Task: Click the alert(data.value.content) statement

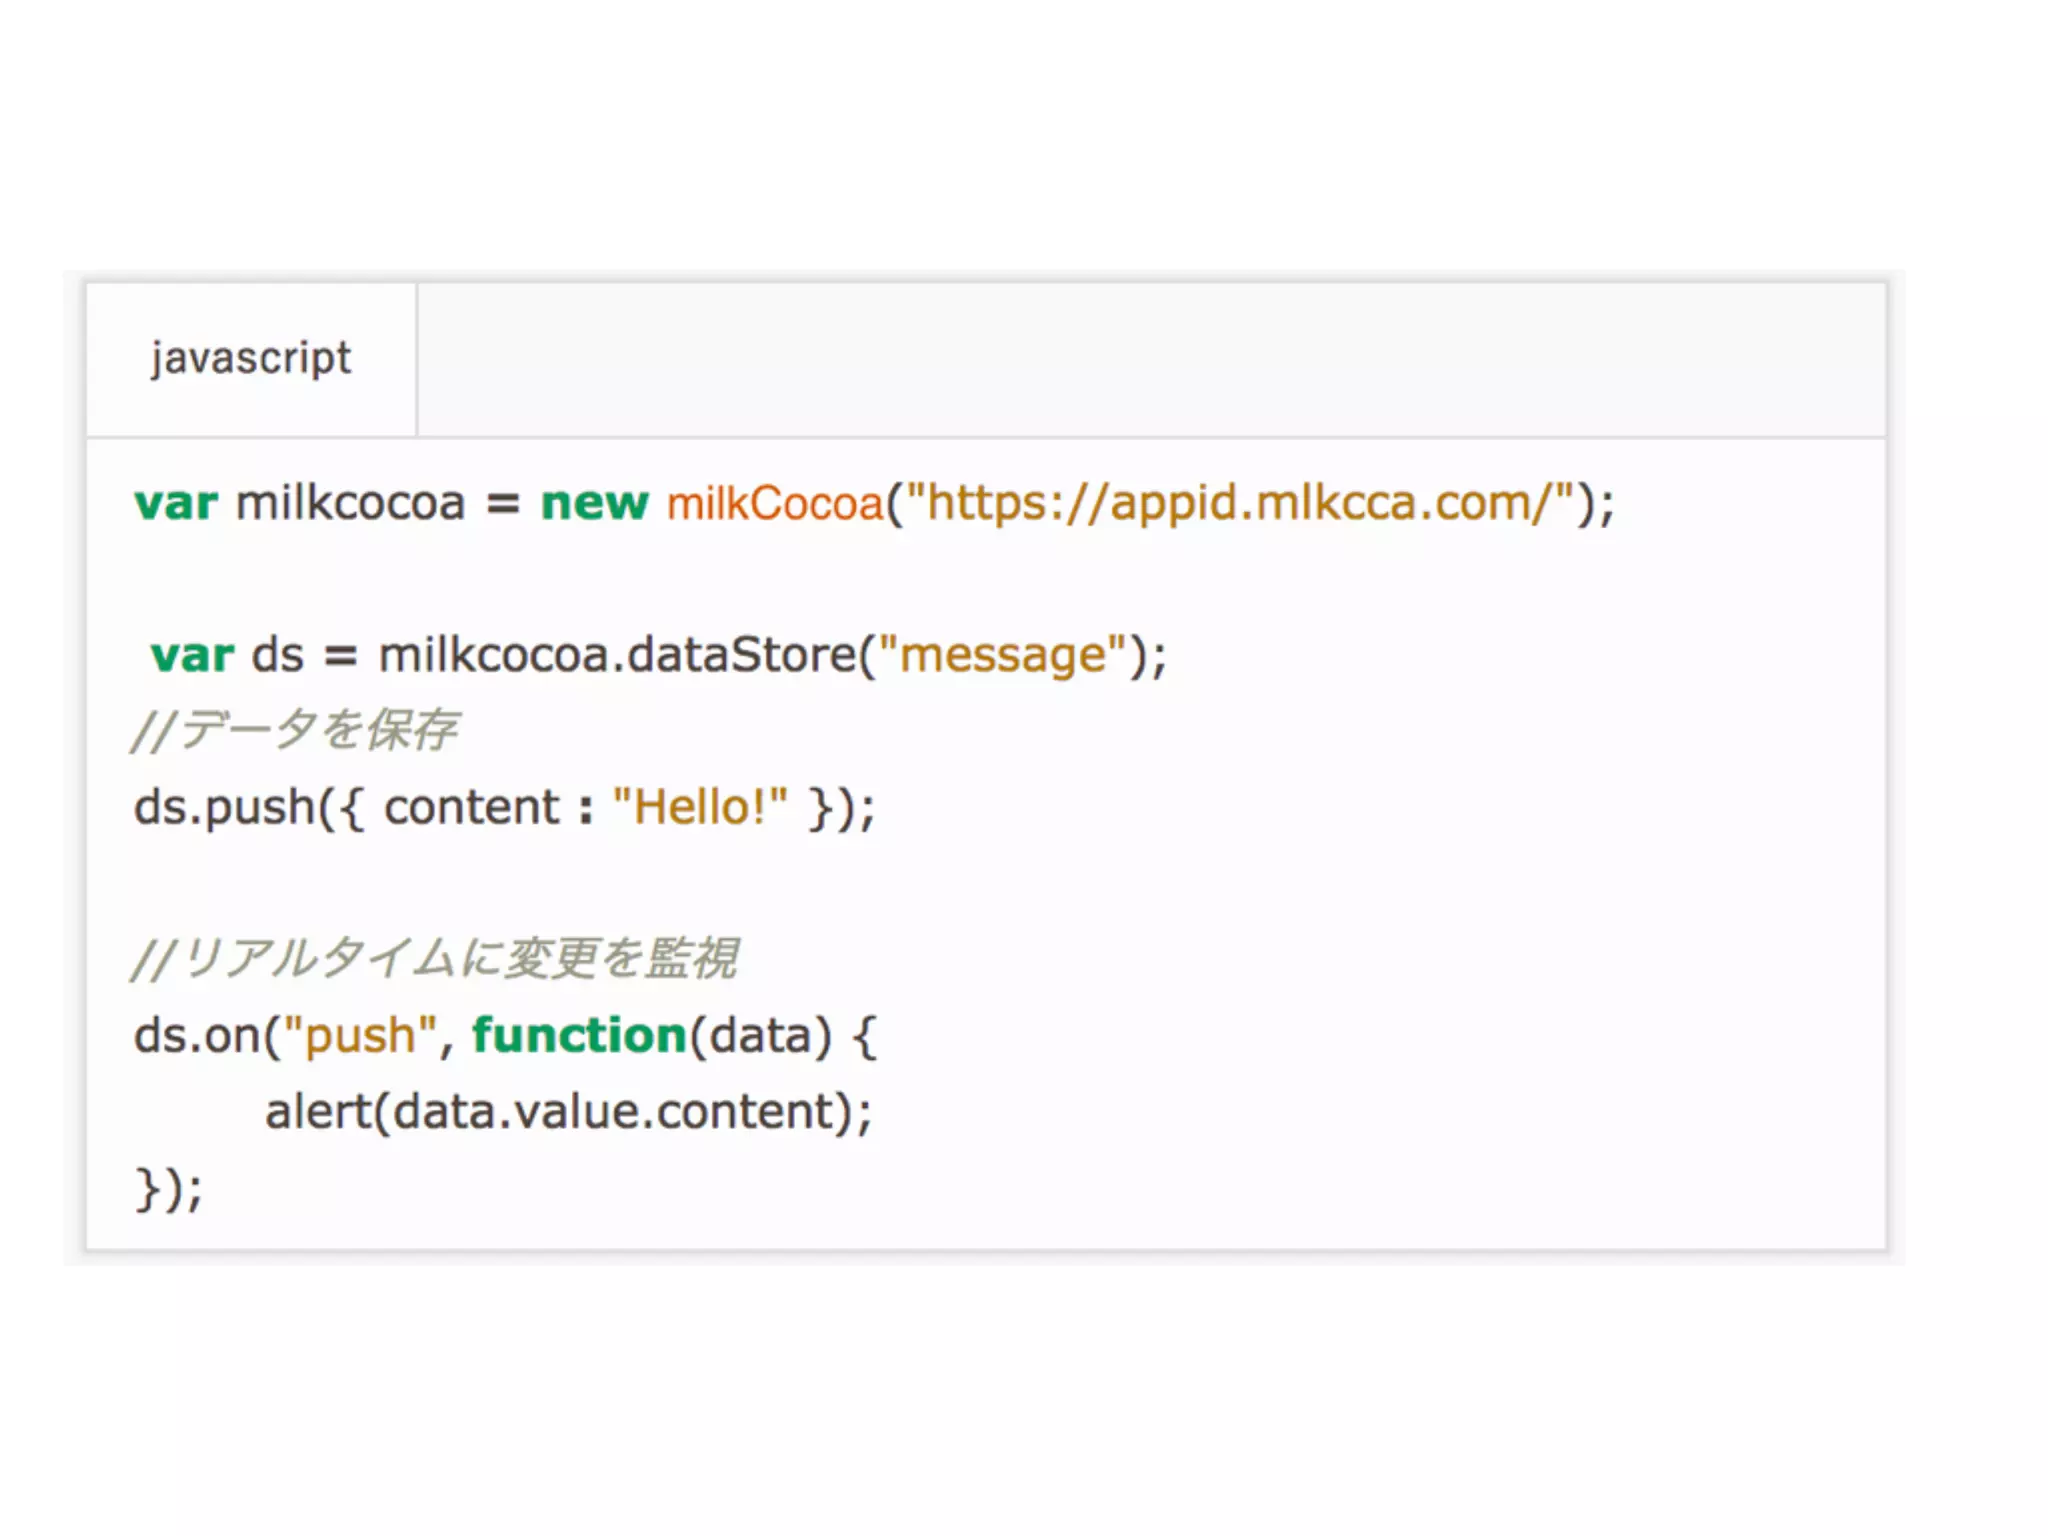Action: pos(568,1112)
